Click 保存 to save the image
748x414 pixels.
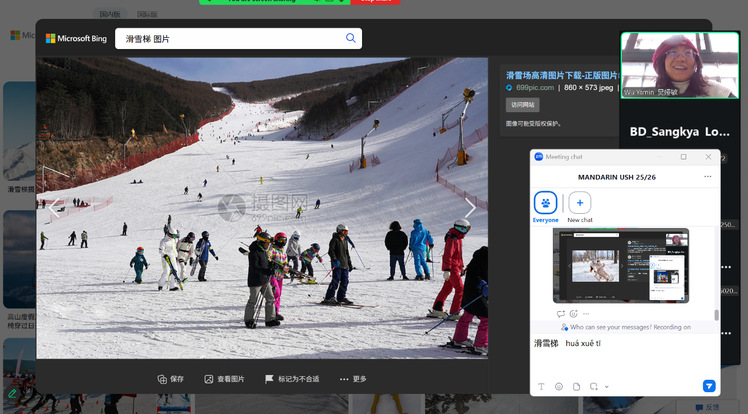(171, 379)
